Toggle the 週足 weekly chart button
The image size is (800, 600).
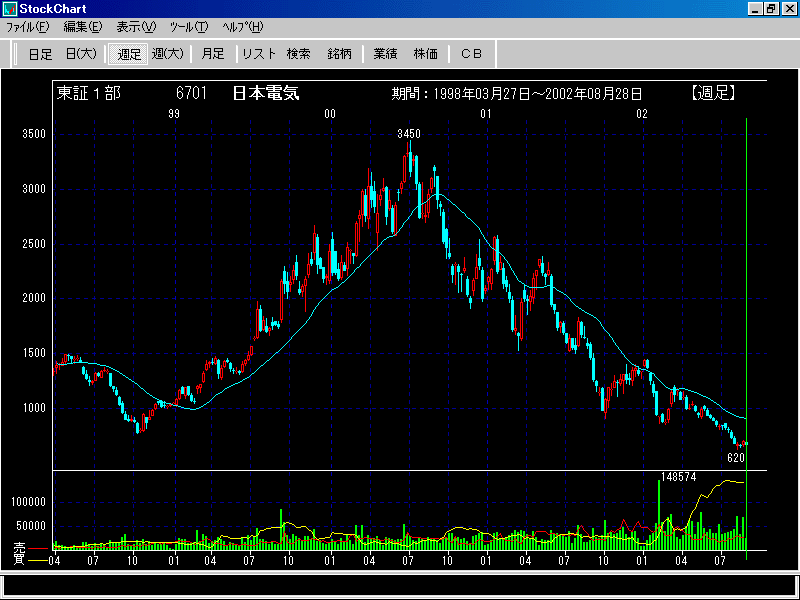tap(129, 54)
